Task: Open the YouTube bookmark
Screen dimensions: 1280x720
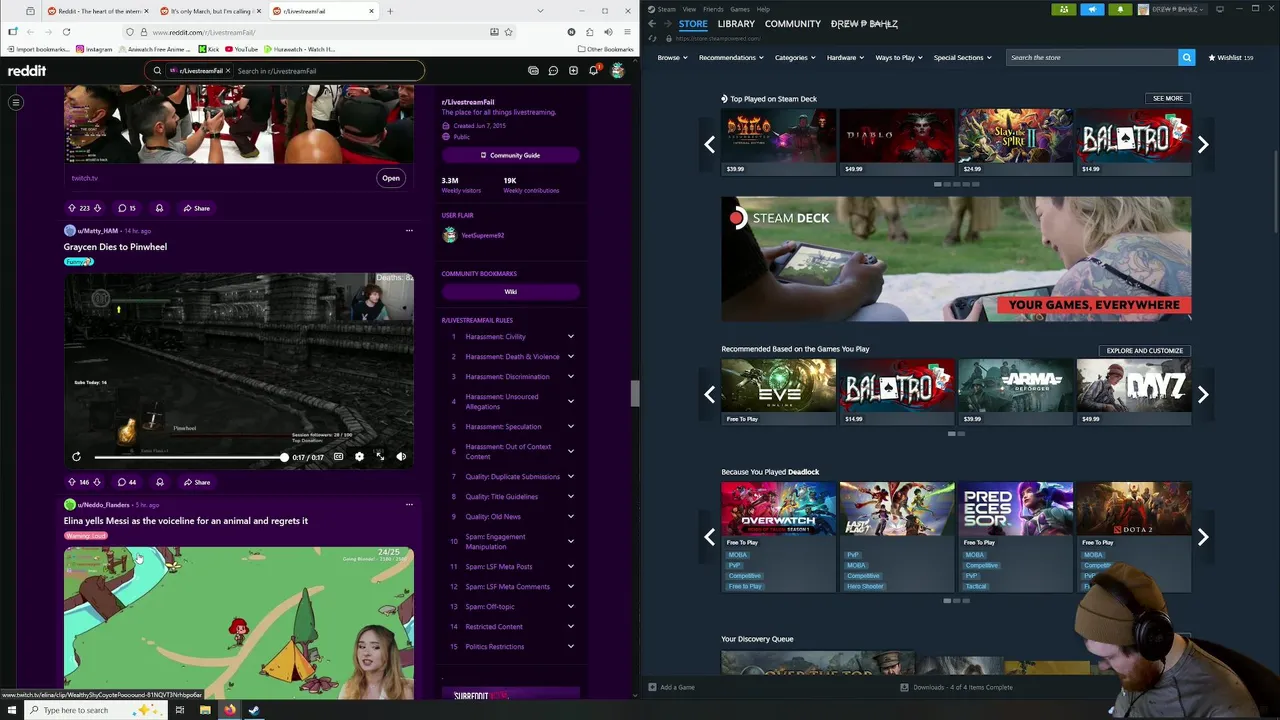Action: 241,49
